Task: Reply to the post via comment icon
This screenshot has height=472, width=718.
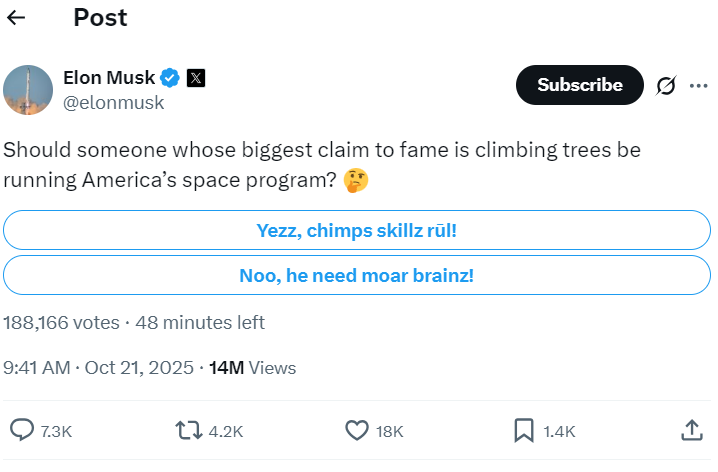Action: point(22,431)
